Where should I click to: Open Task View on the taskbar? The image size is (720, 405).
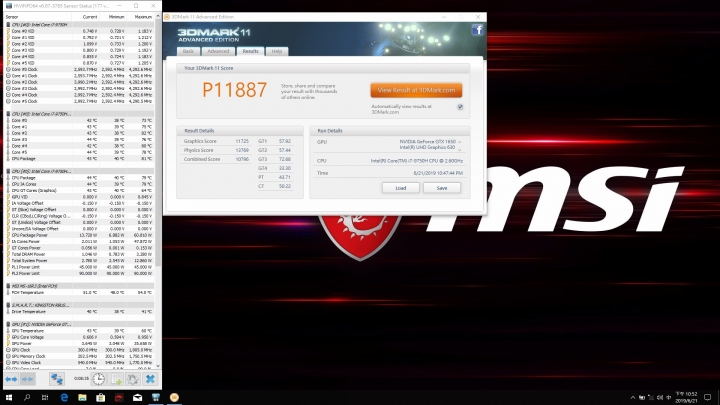45,398
